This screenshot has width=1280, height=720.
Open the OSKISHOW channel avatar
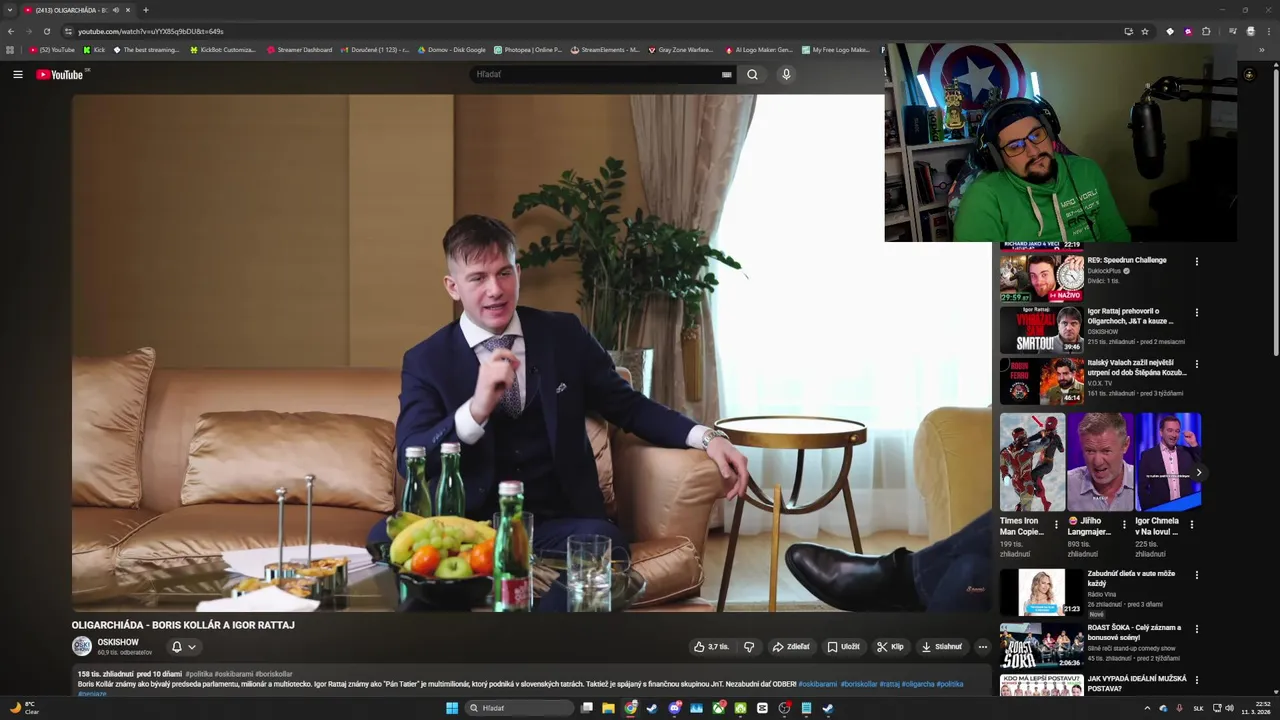point(82,647)
